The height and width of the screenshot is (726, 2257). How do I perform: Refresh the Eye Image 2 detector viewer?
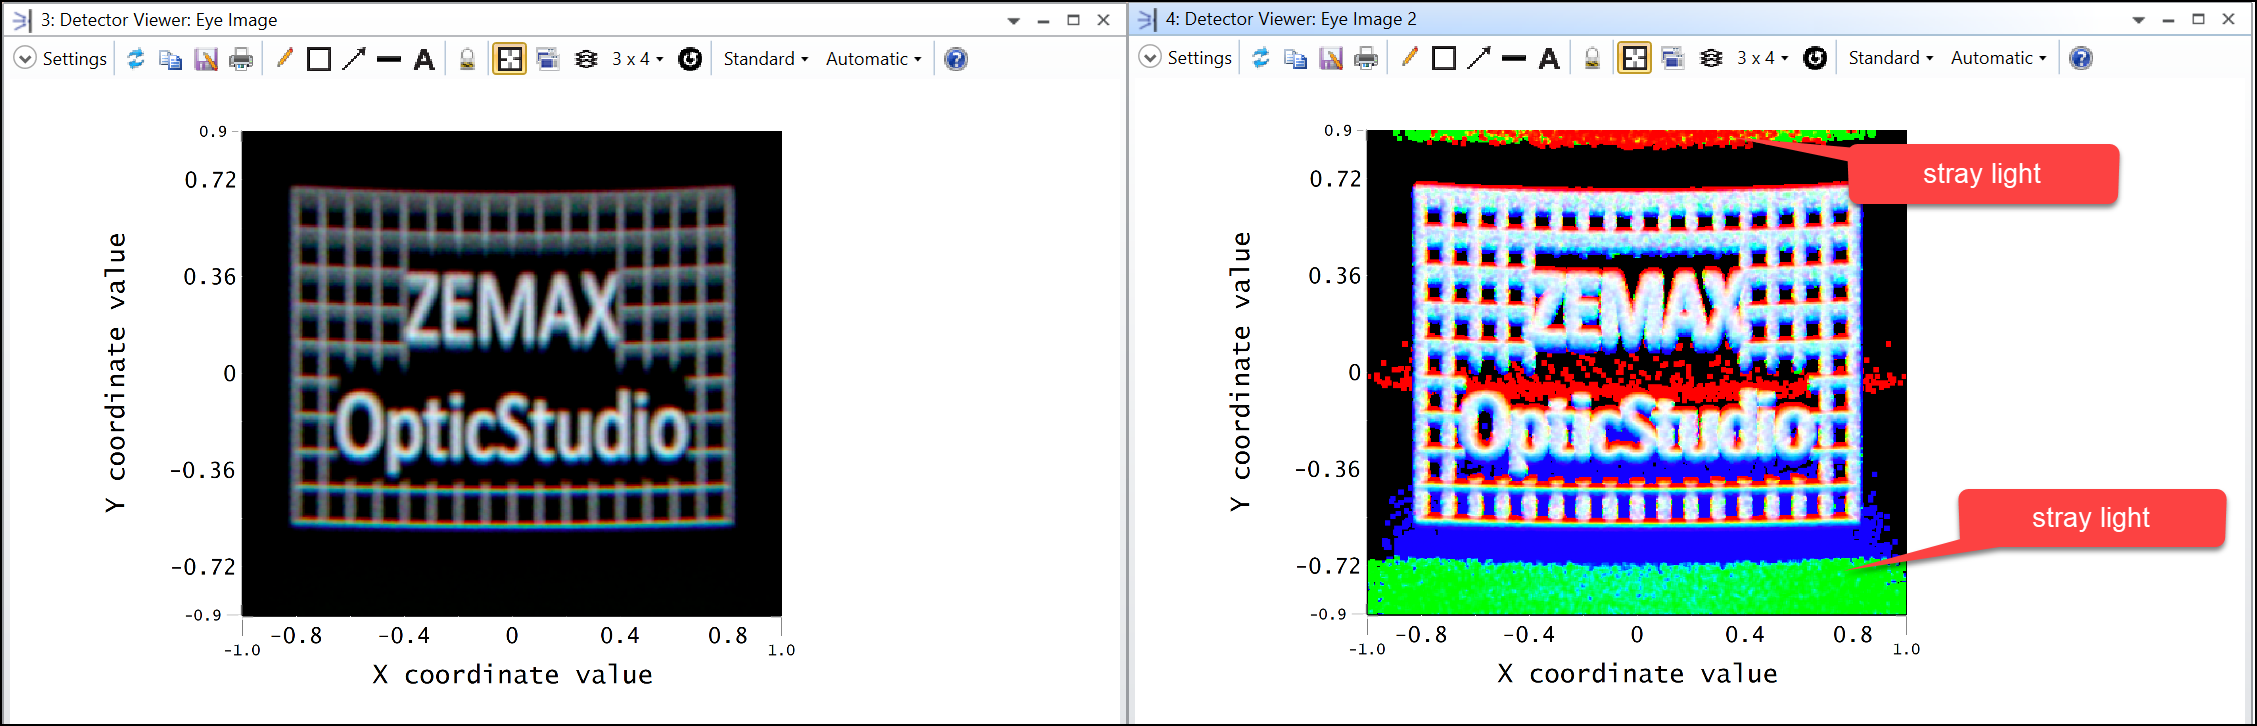1261,58
